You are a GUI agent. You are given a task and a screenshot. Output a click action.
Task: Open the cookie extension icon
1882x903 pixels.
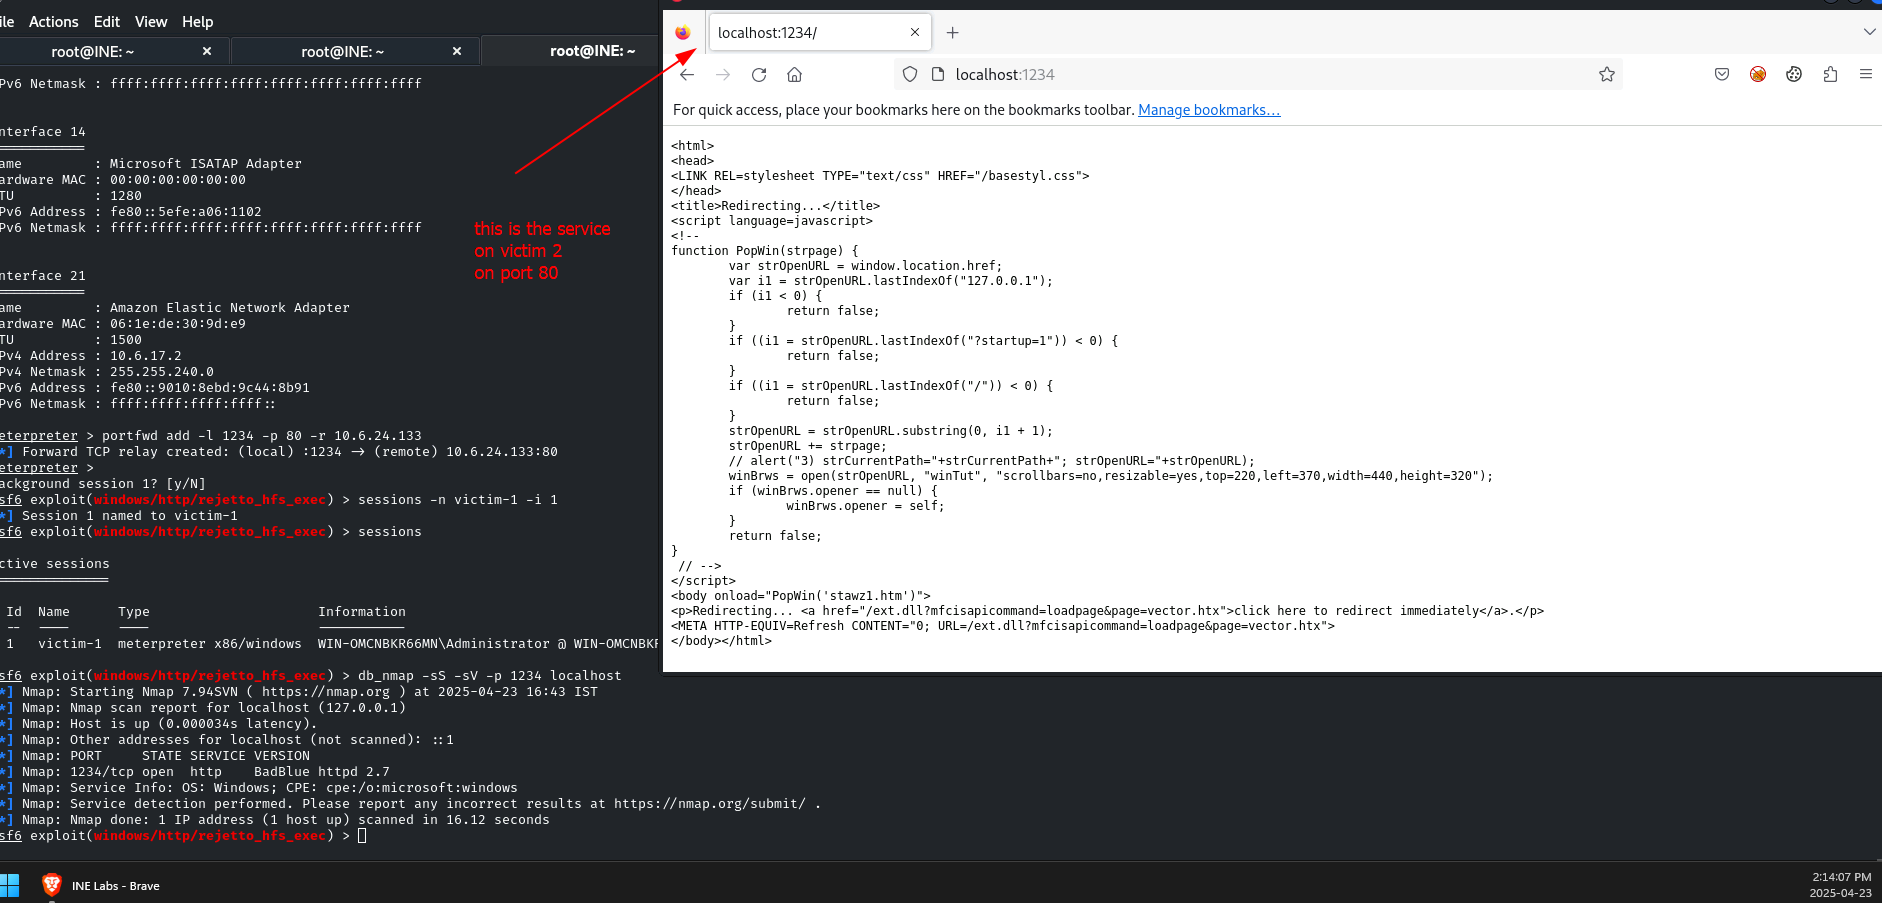pyautogui.click(x=1794, y=74)
